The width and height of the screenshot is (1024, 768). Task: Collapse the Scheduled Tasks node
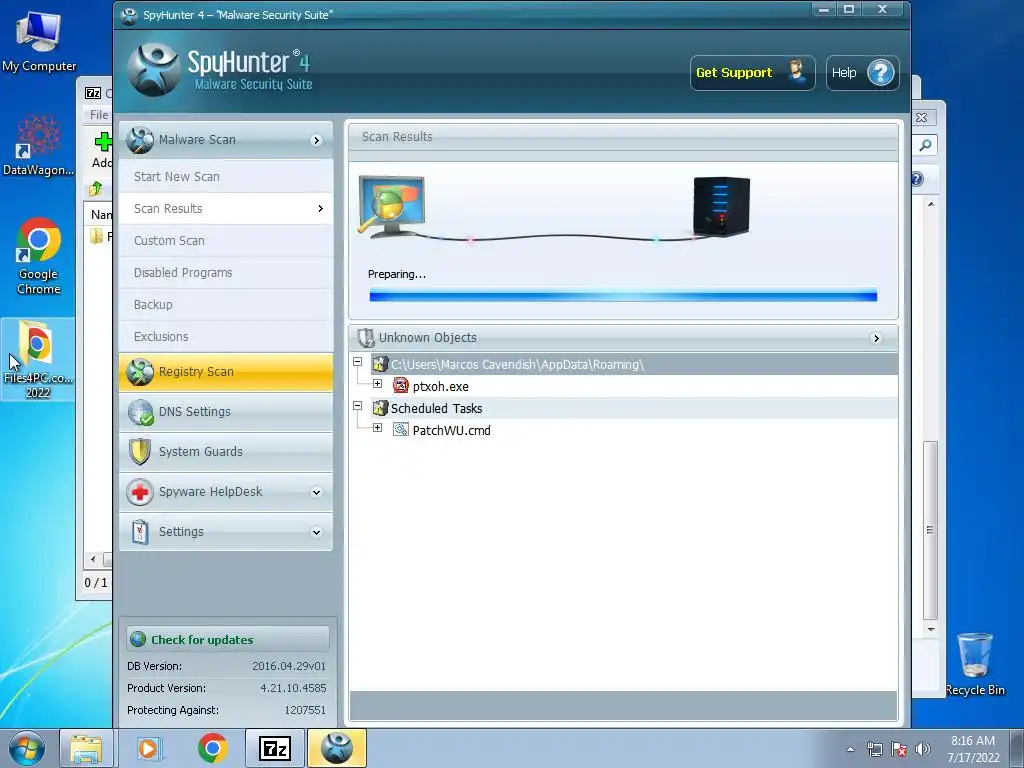pyautogui.click(x=357, y=406)
